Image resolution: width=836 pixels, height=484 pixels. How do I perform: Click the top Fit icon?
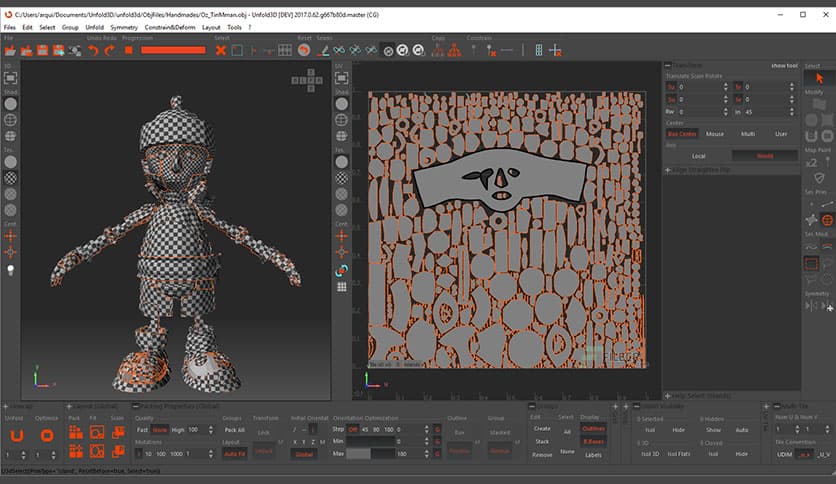[x=97, y=432]
